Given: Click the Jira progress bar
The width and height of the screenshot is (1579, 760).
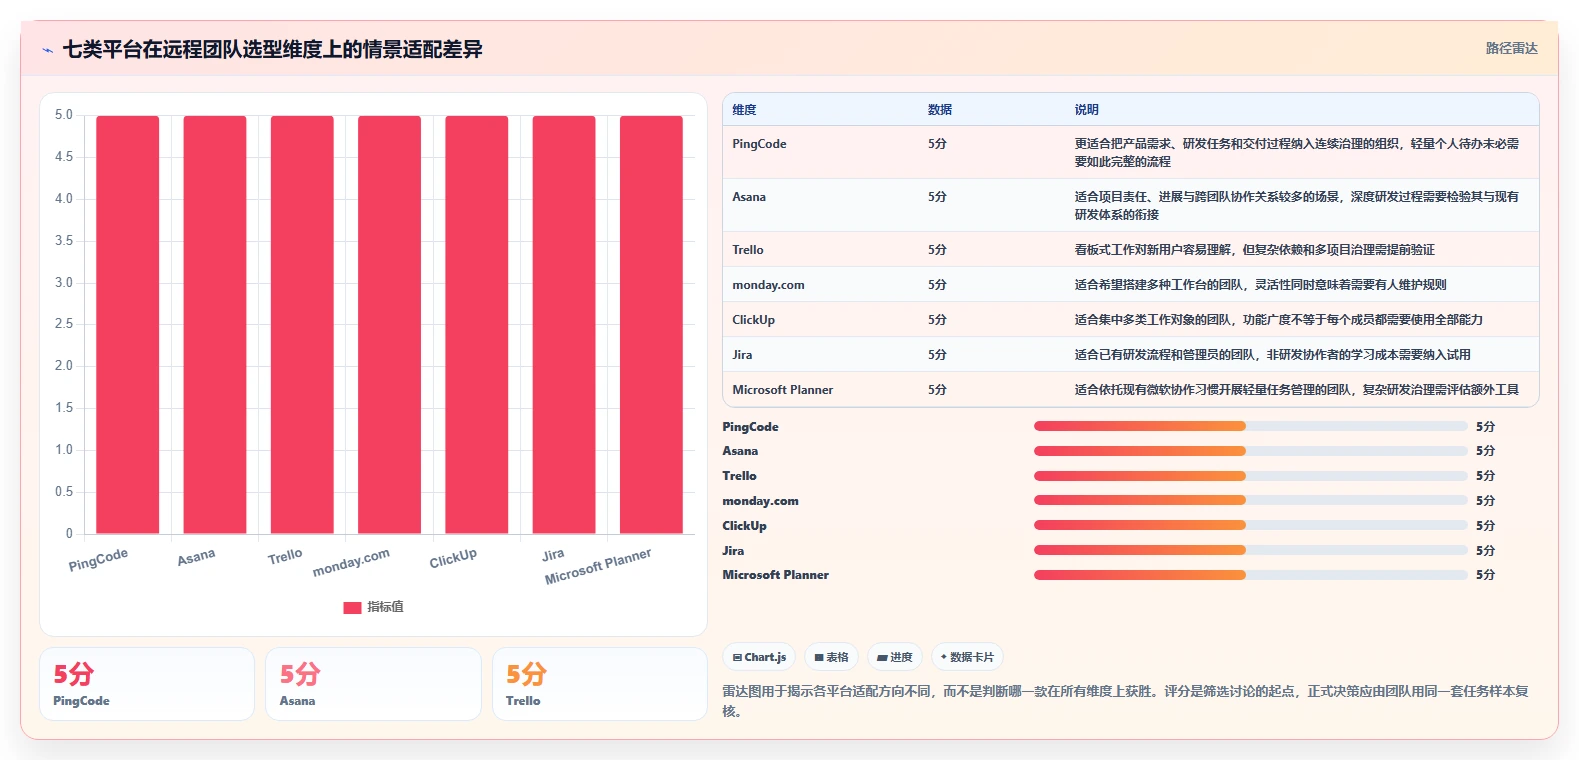Looking at the screenshot, I should pos(1250,550).
